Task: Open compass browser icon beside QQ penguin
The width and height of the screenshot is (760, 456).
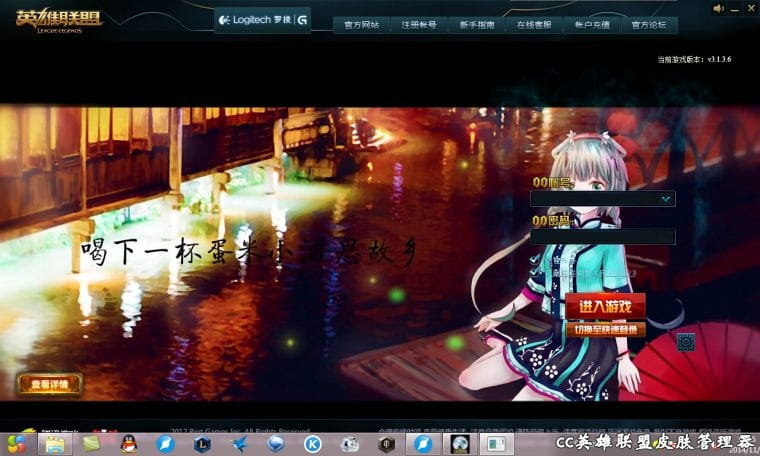Action: 165,444
